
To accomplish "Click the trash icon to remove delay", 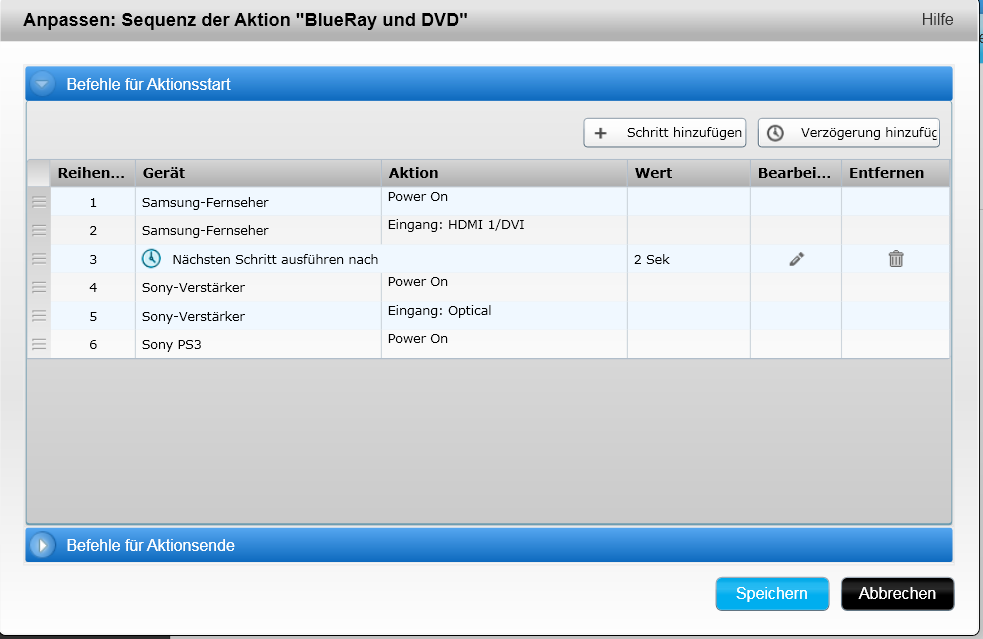I will point(895,259).
